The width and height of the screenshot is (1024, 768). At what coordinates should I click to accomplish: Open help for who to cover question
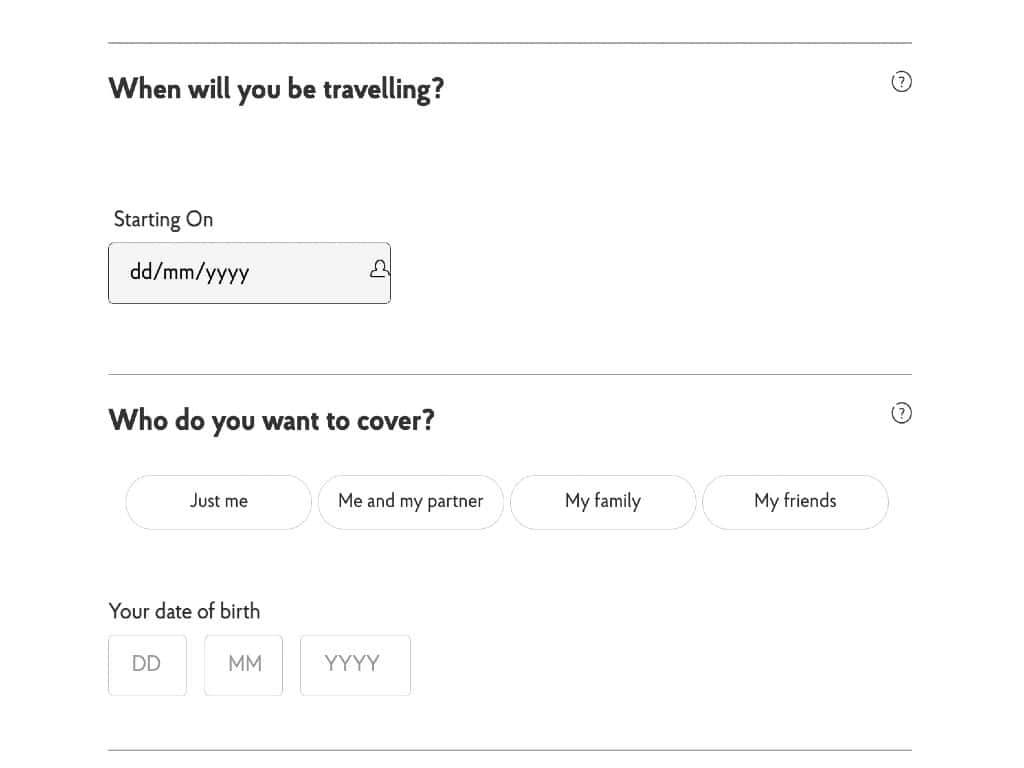pos(901,413)
